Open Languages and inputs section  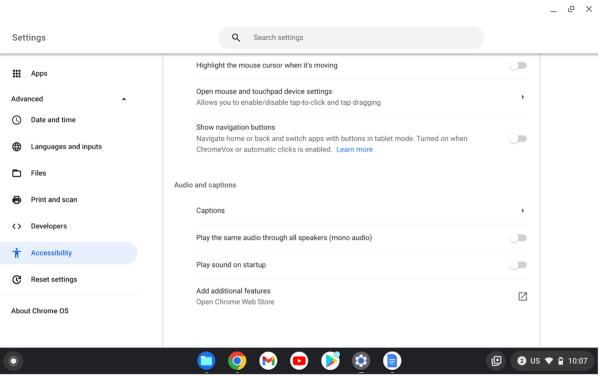point(66,146)
